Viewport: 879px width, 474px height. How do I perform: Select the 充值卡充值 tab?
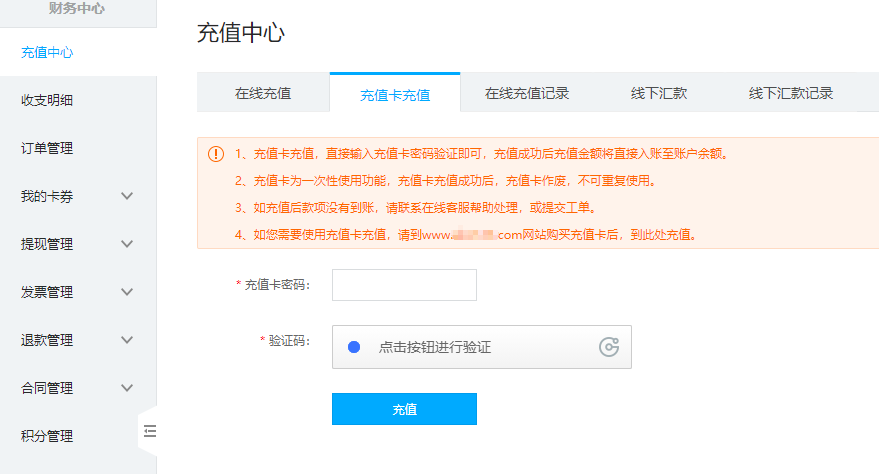[395, 94]
